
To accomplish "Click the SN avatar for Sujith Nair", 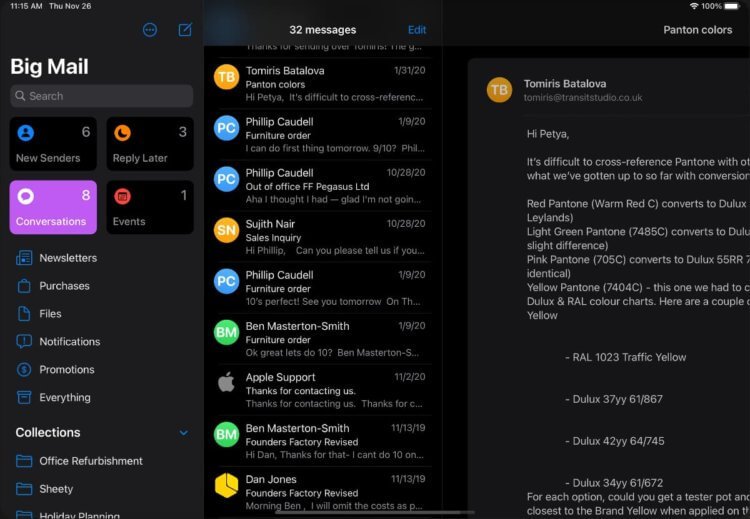I will [x=226, y=230].
